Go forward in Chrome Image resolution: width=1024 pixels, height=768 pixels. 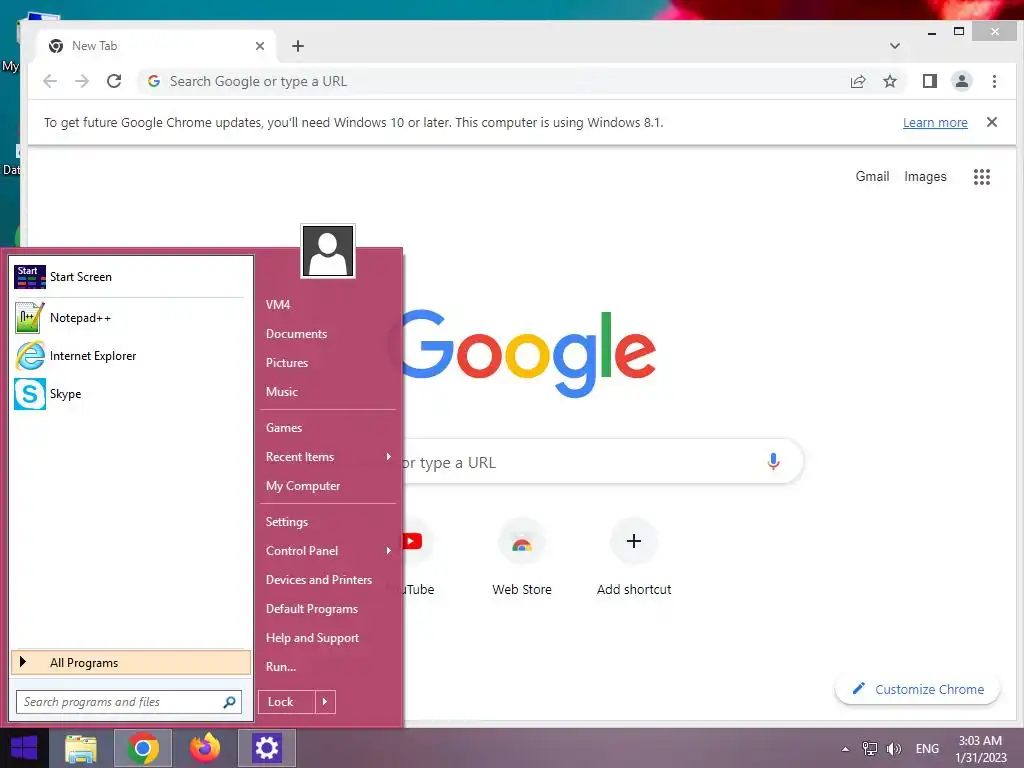pos(82,81)
